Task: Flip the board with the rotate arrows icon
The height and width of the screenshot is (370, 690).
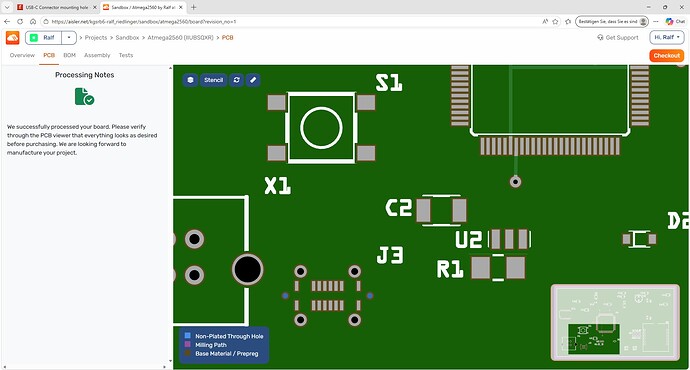Action: pos(236,80)
